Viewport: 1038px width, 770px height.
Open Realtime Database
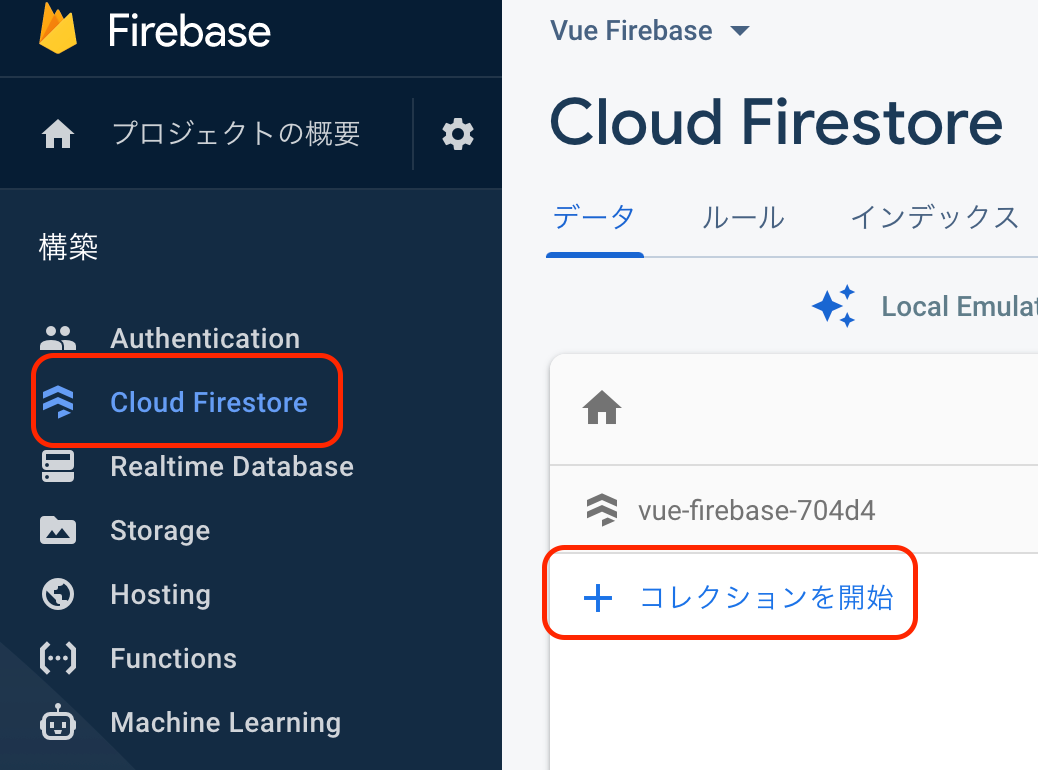pos(231,466)
